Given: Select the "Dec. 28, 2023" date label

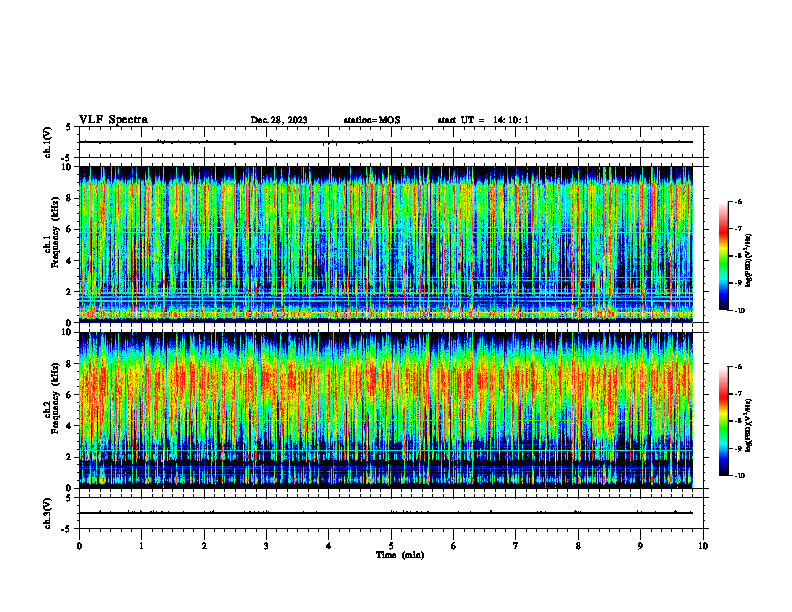Looking at the screenshot, I should pos(279,120).
